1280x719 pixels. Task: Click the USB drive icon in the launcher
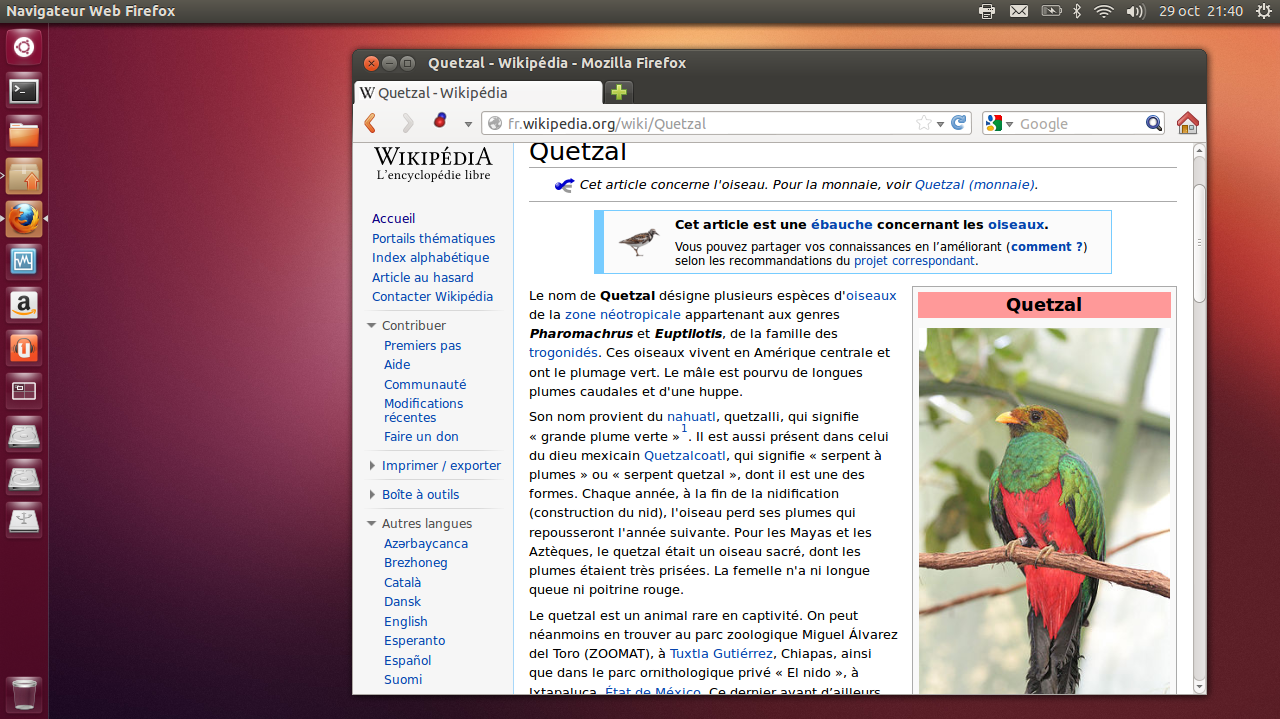[24, 520]
